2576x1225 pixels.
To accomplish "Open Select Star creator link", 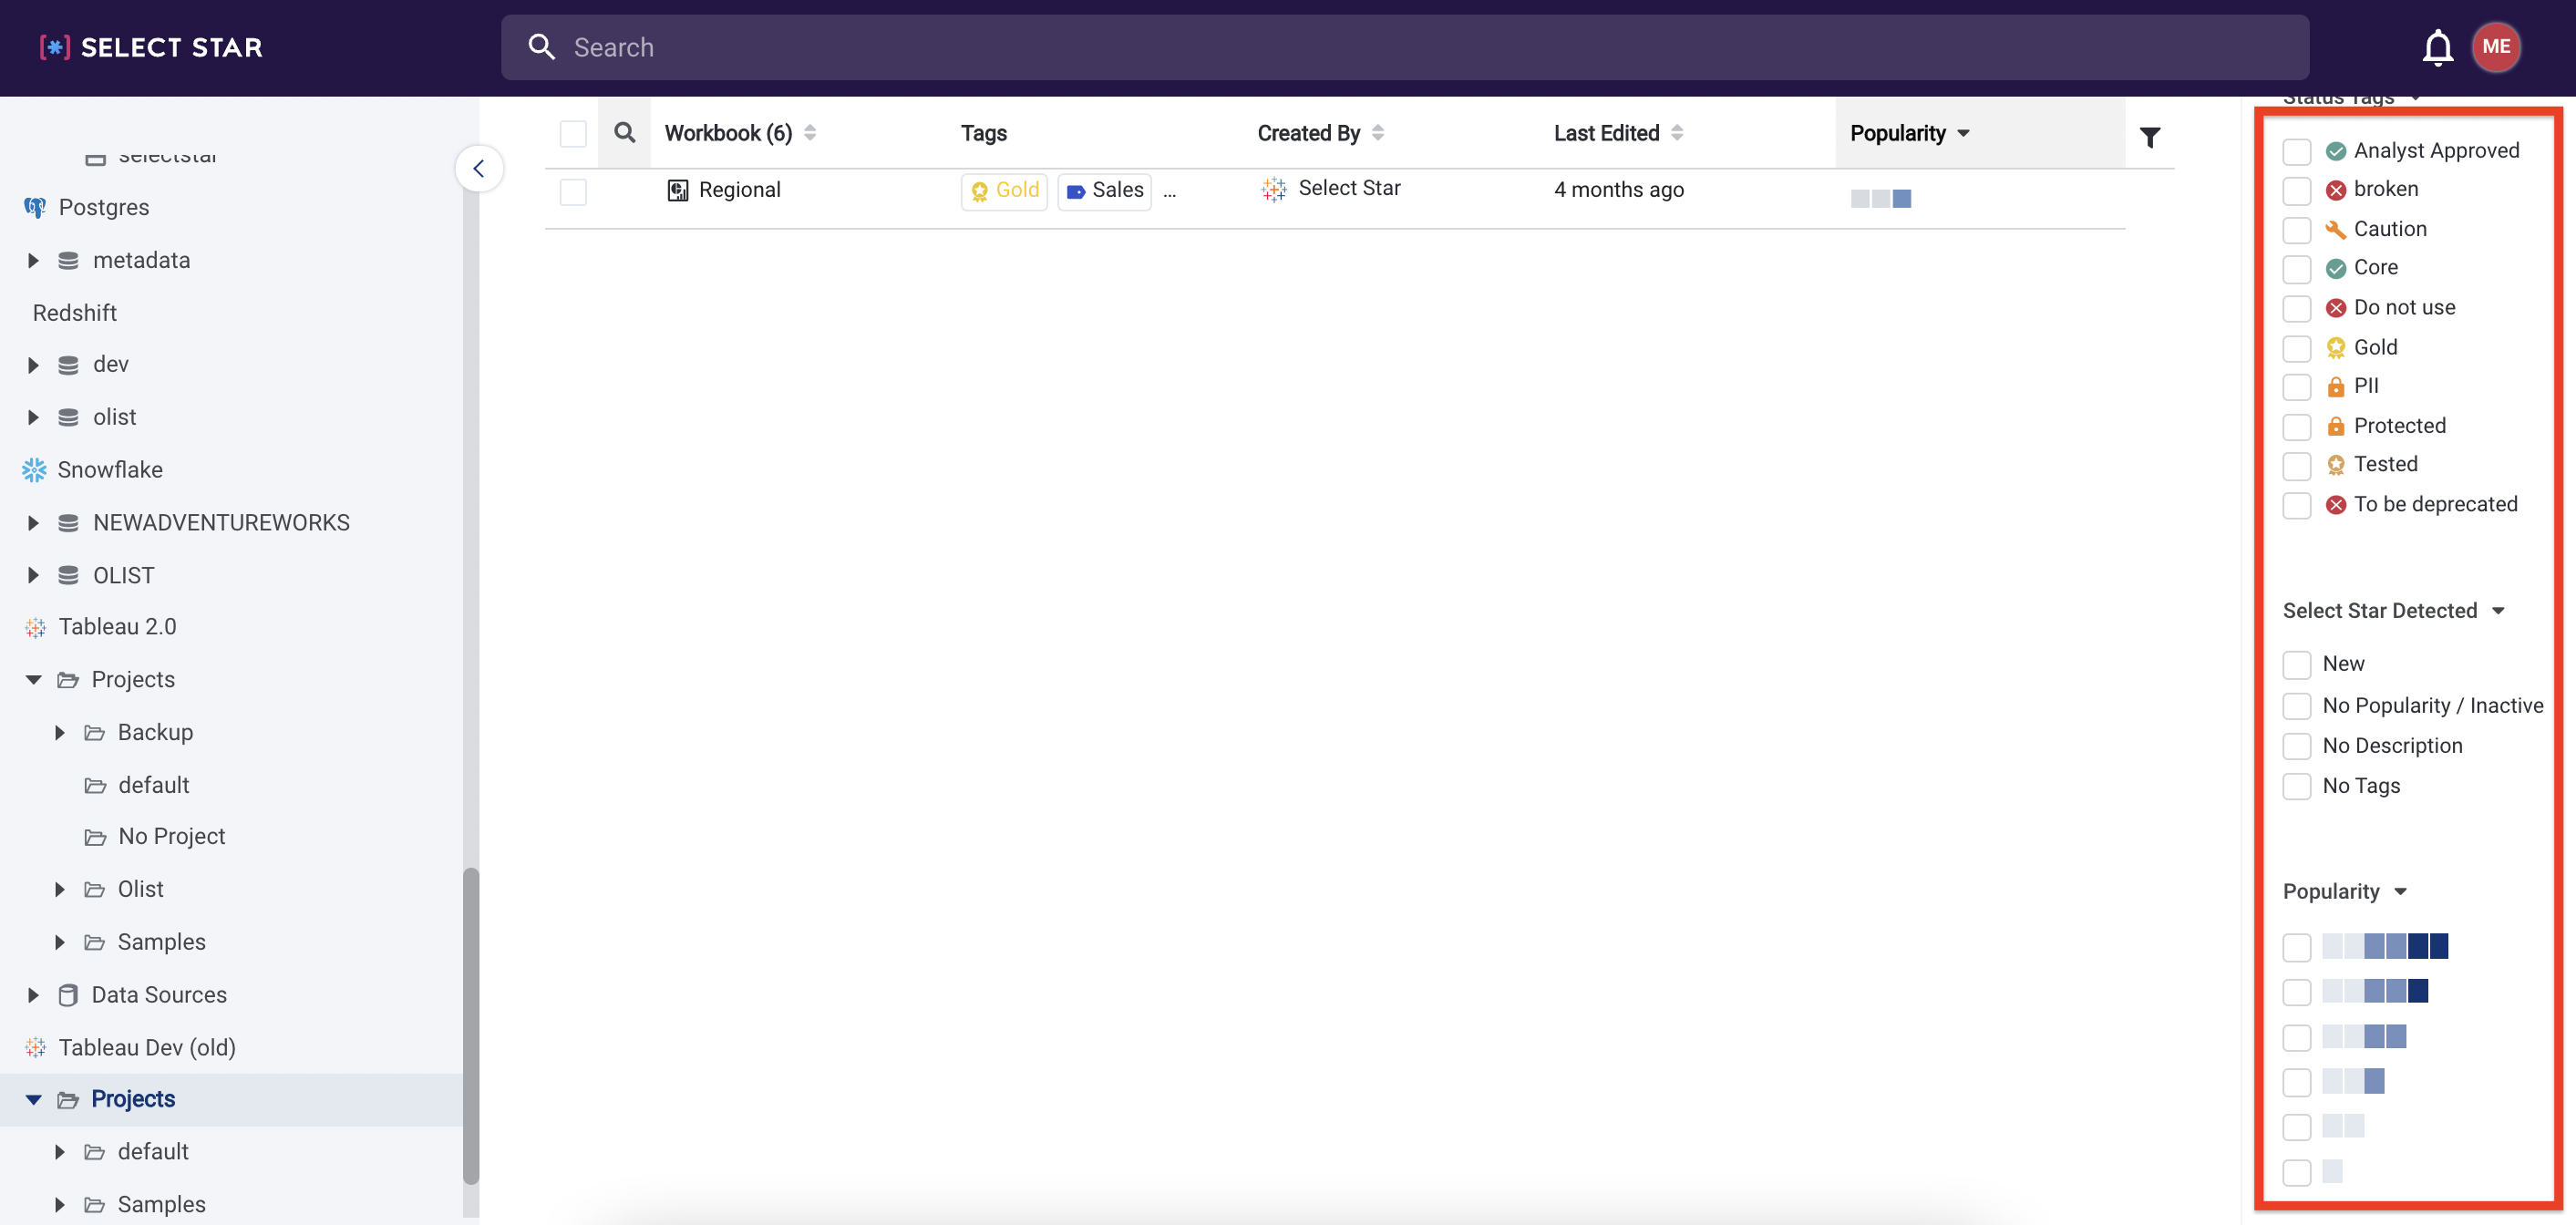I will pyautogui.click(x=1349, y=188).
